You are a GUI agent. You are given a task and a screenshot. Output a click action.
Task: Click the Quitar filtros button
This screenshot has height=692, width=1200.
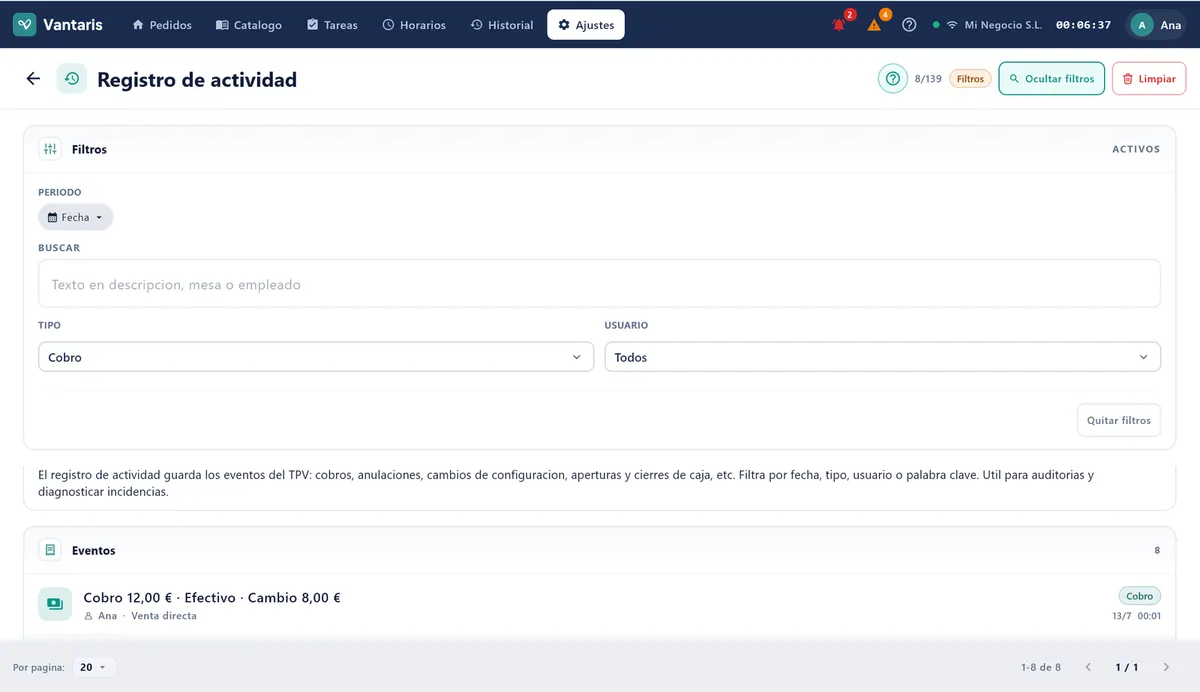point(1119,420)
